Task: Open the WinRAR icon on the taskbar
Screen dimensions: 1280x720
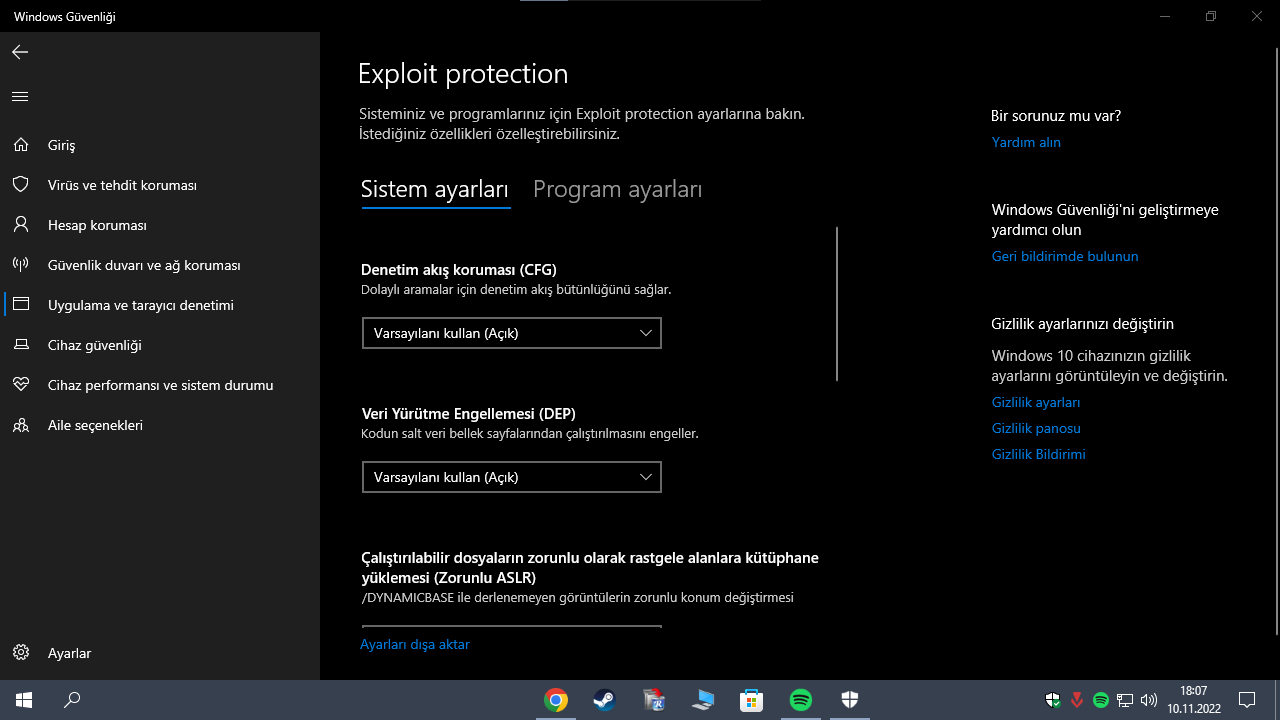Action: 654,700
